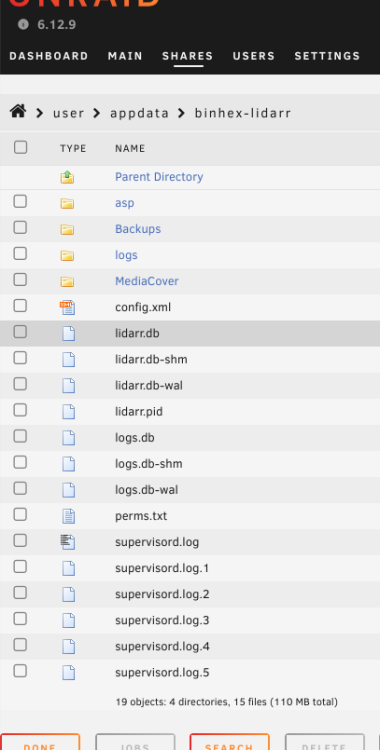
Task: Click the config.xml file name
Action: click(143, 307)
